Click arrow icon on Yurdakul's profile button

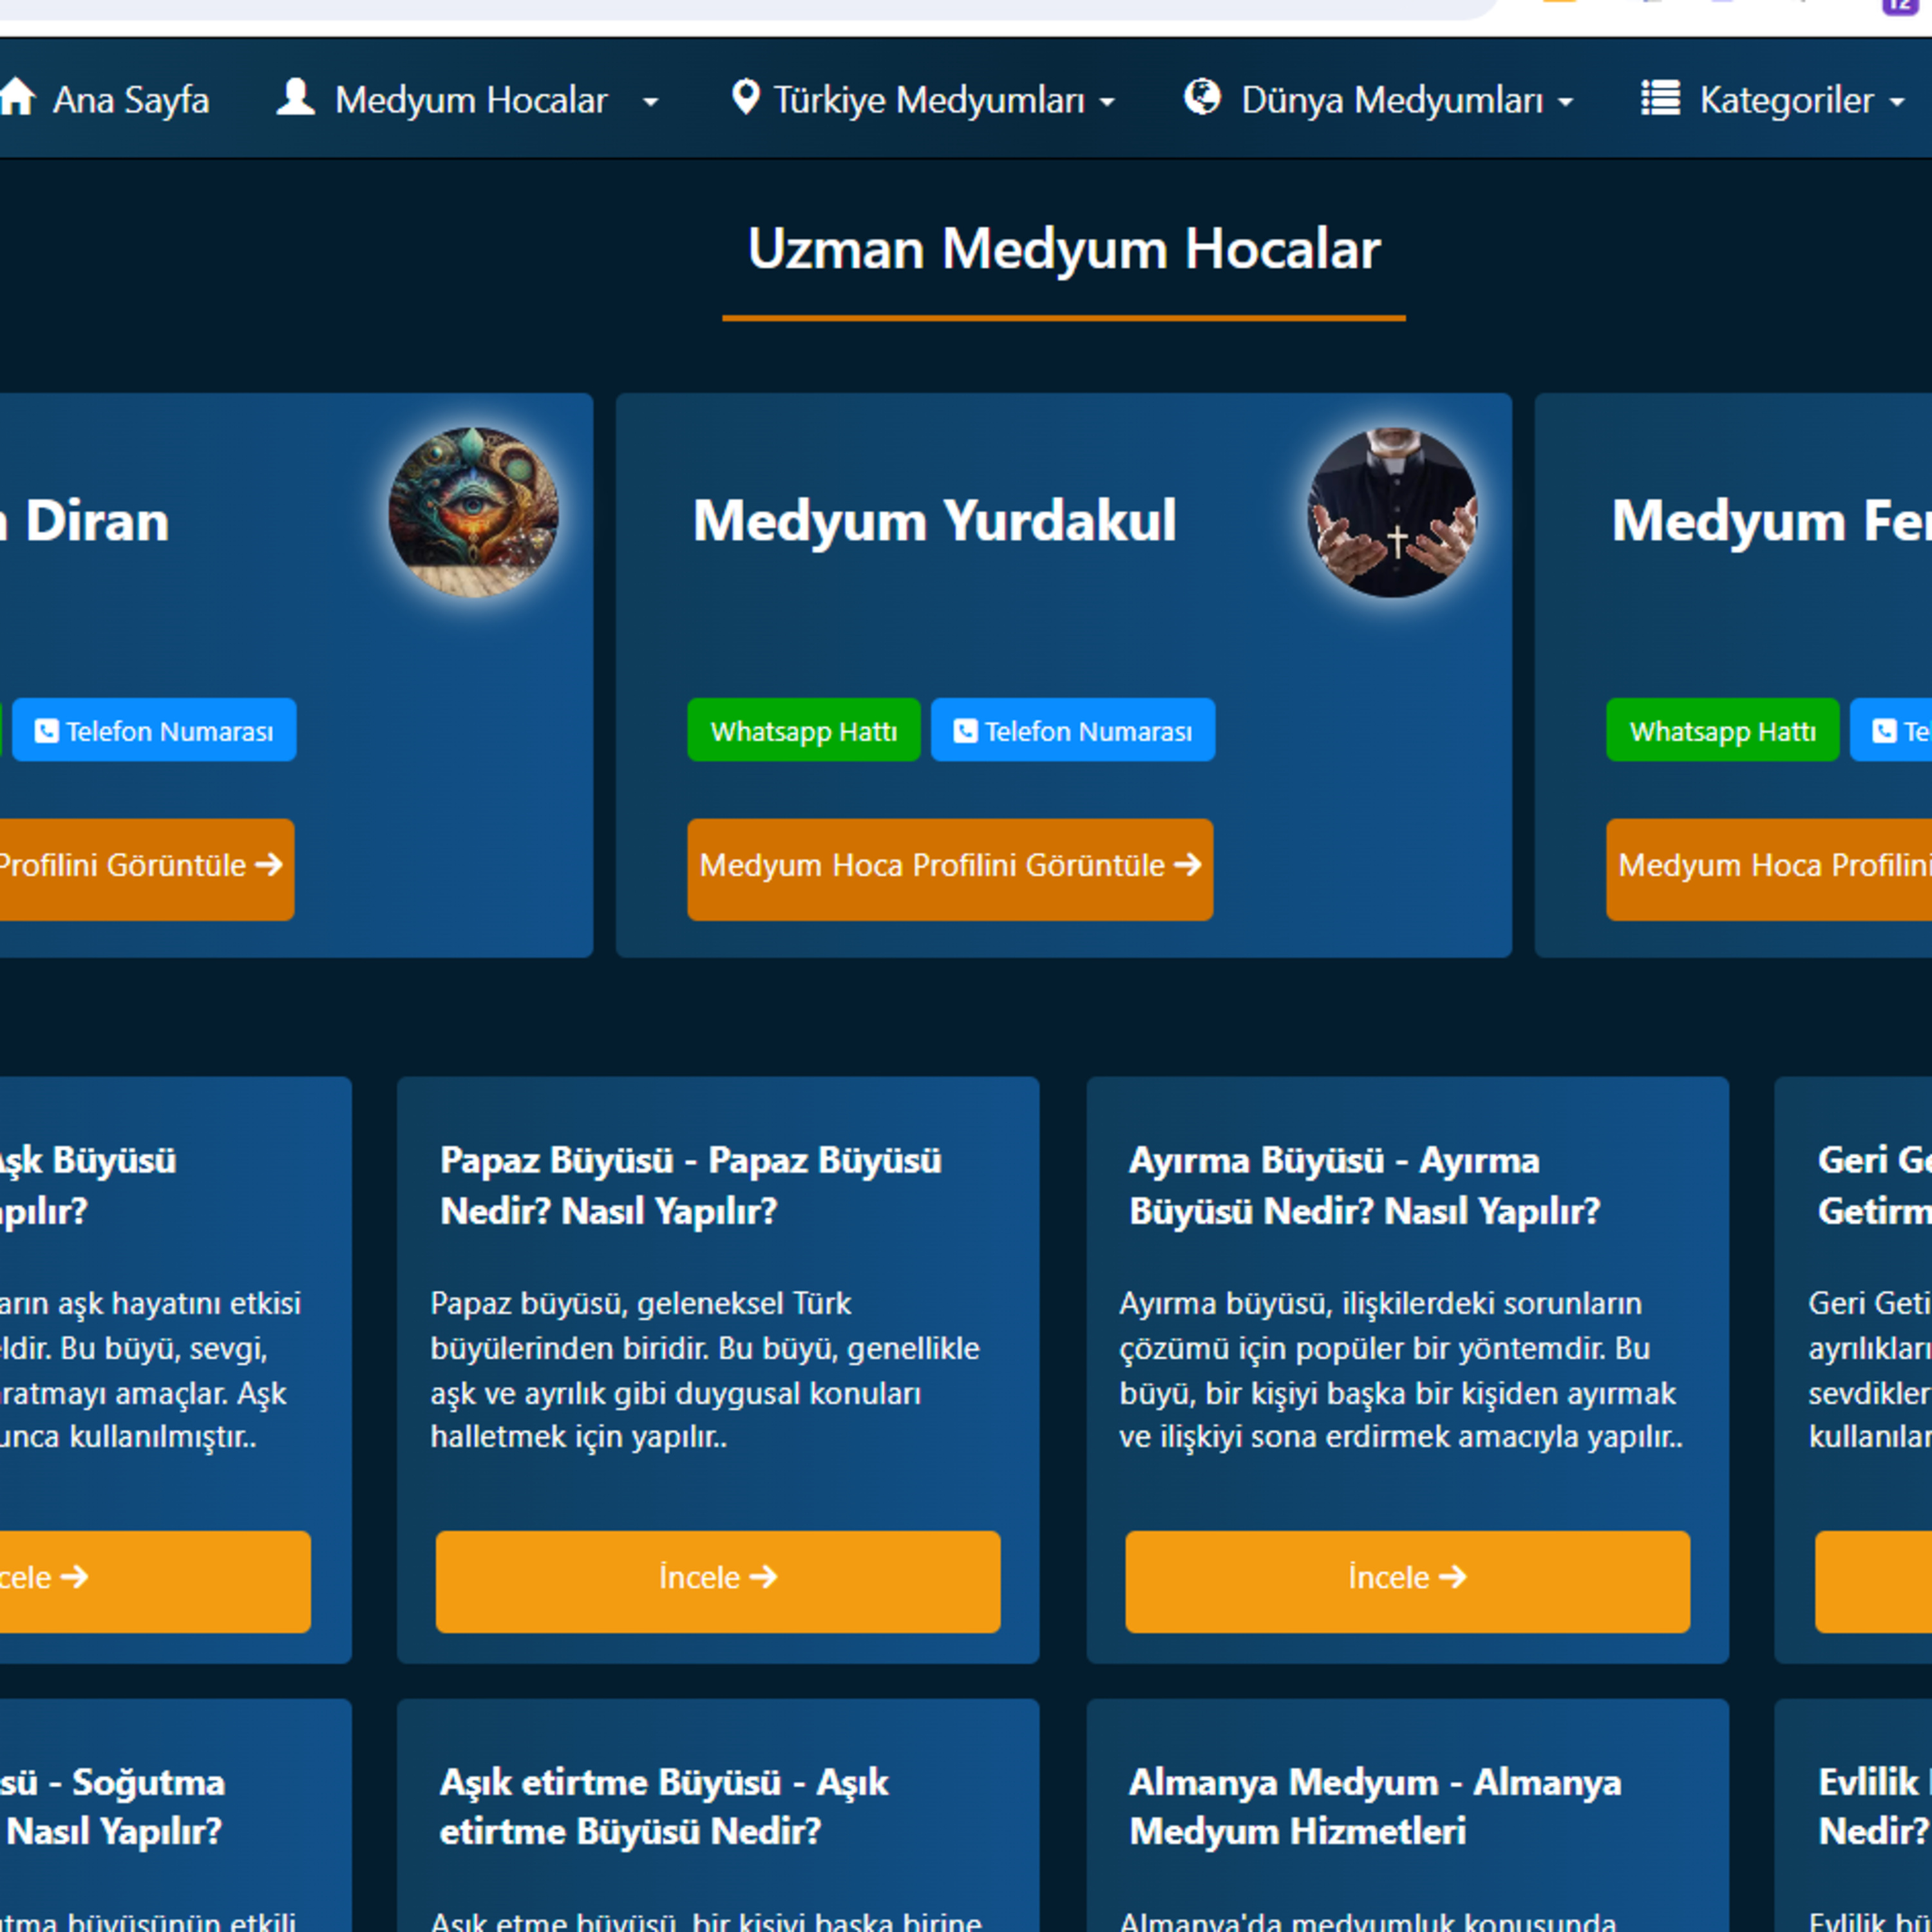click(x=1188, y=864)
